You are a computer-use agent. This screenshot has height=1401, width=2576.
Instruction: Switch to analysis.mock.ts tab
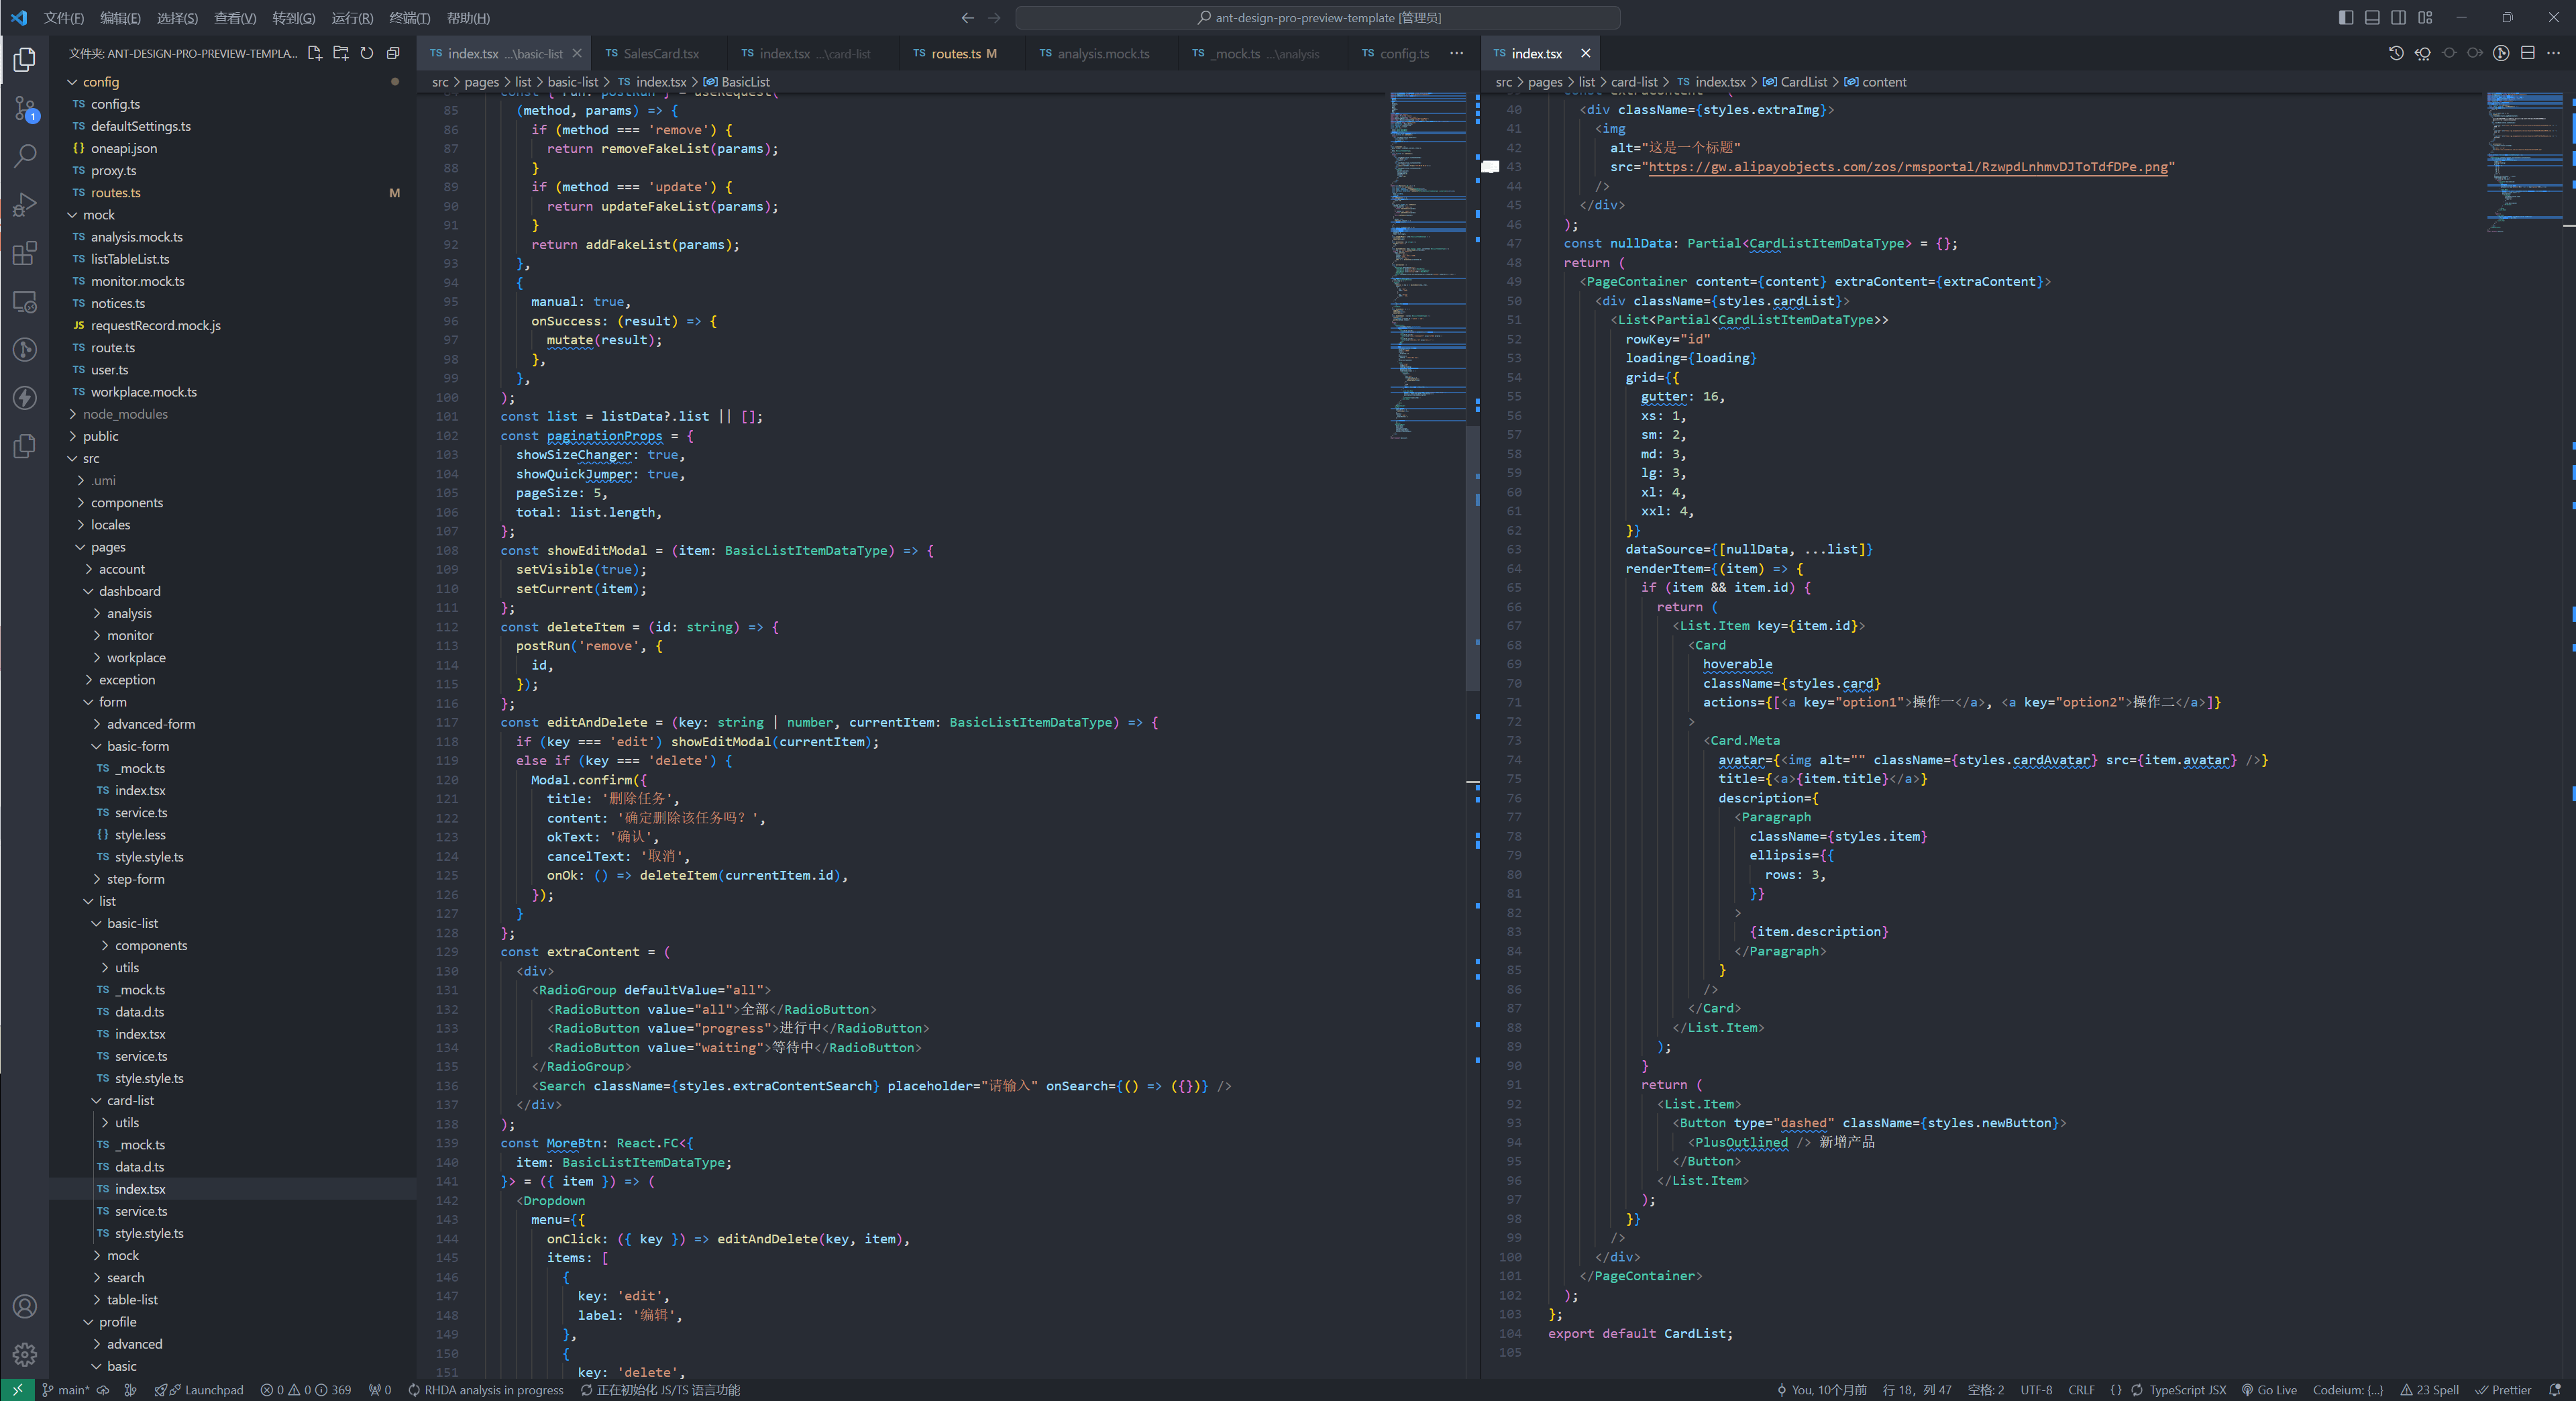(1102, 53)
